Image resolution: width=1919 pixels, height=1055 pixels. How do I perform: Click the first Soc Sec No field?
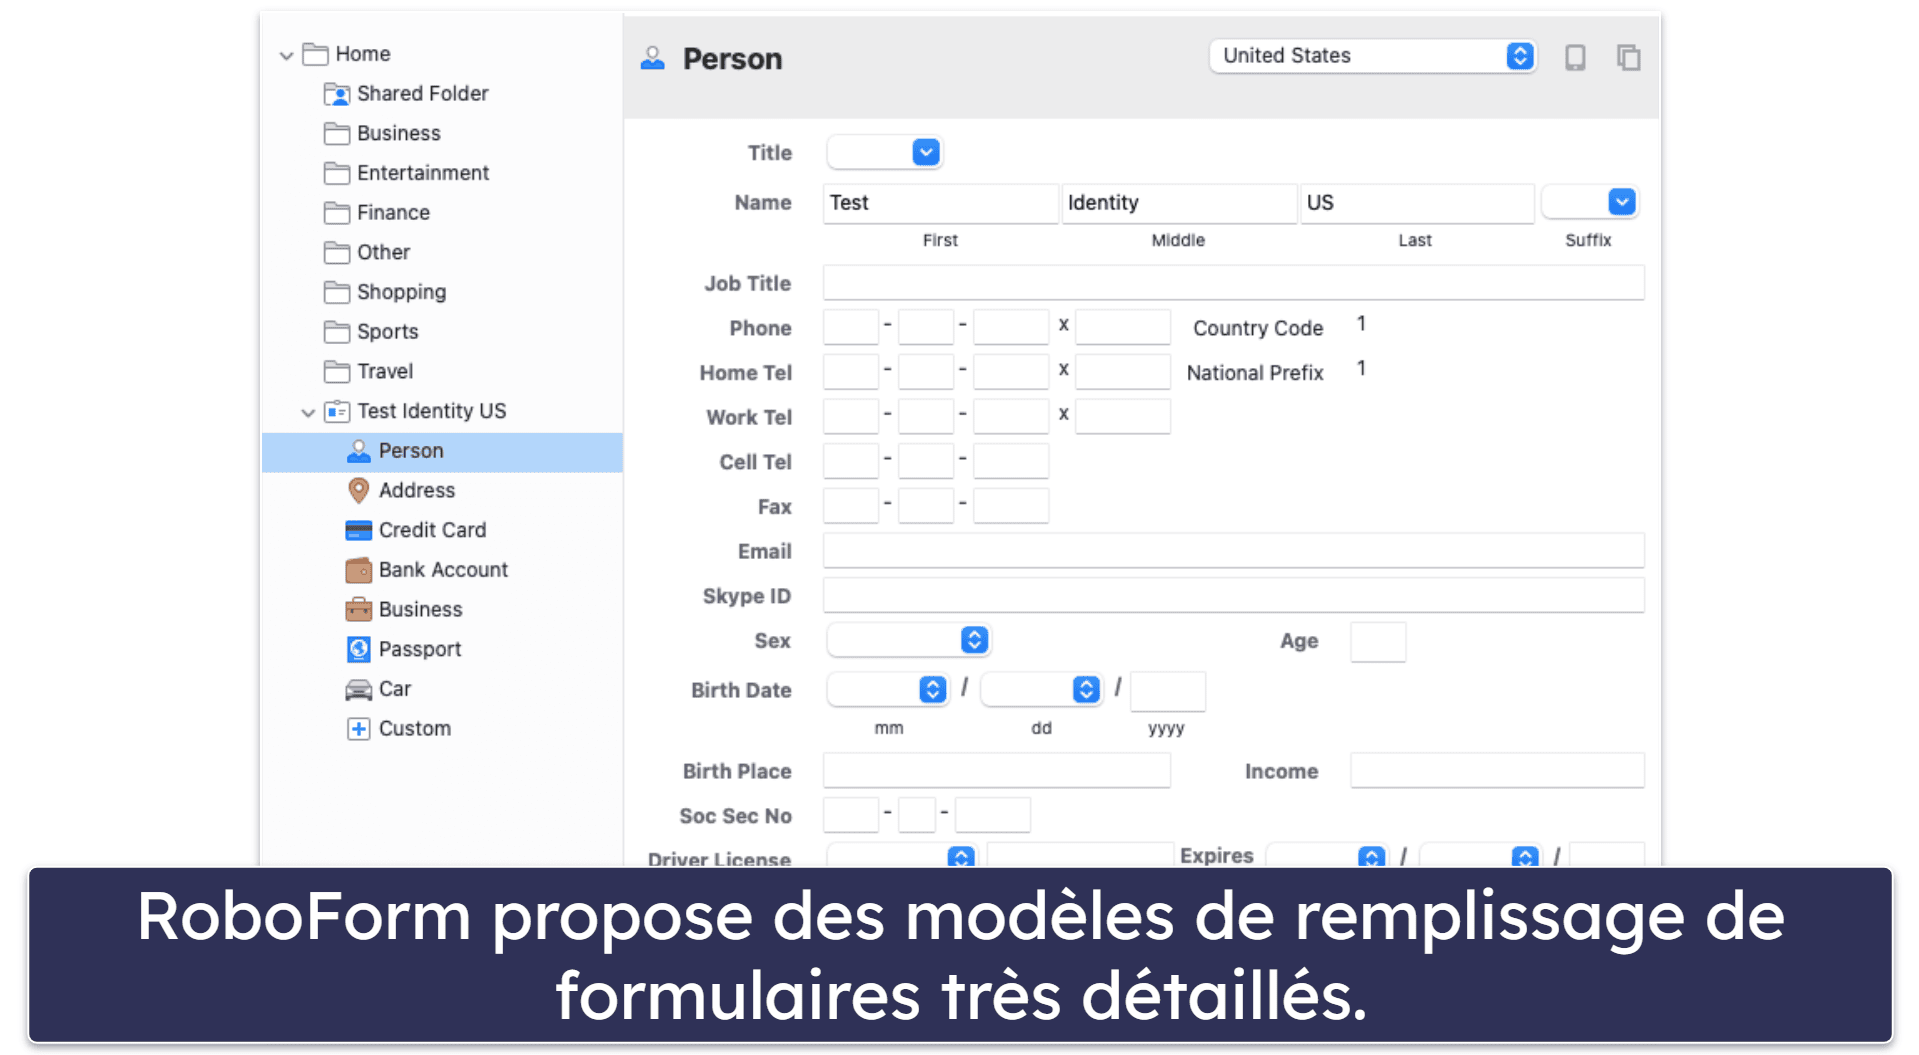click(851, 815)
